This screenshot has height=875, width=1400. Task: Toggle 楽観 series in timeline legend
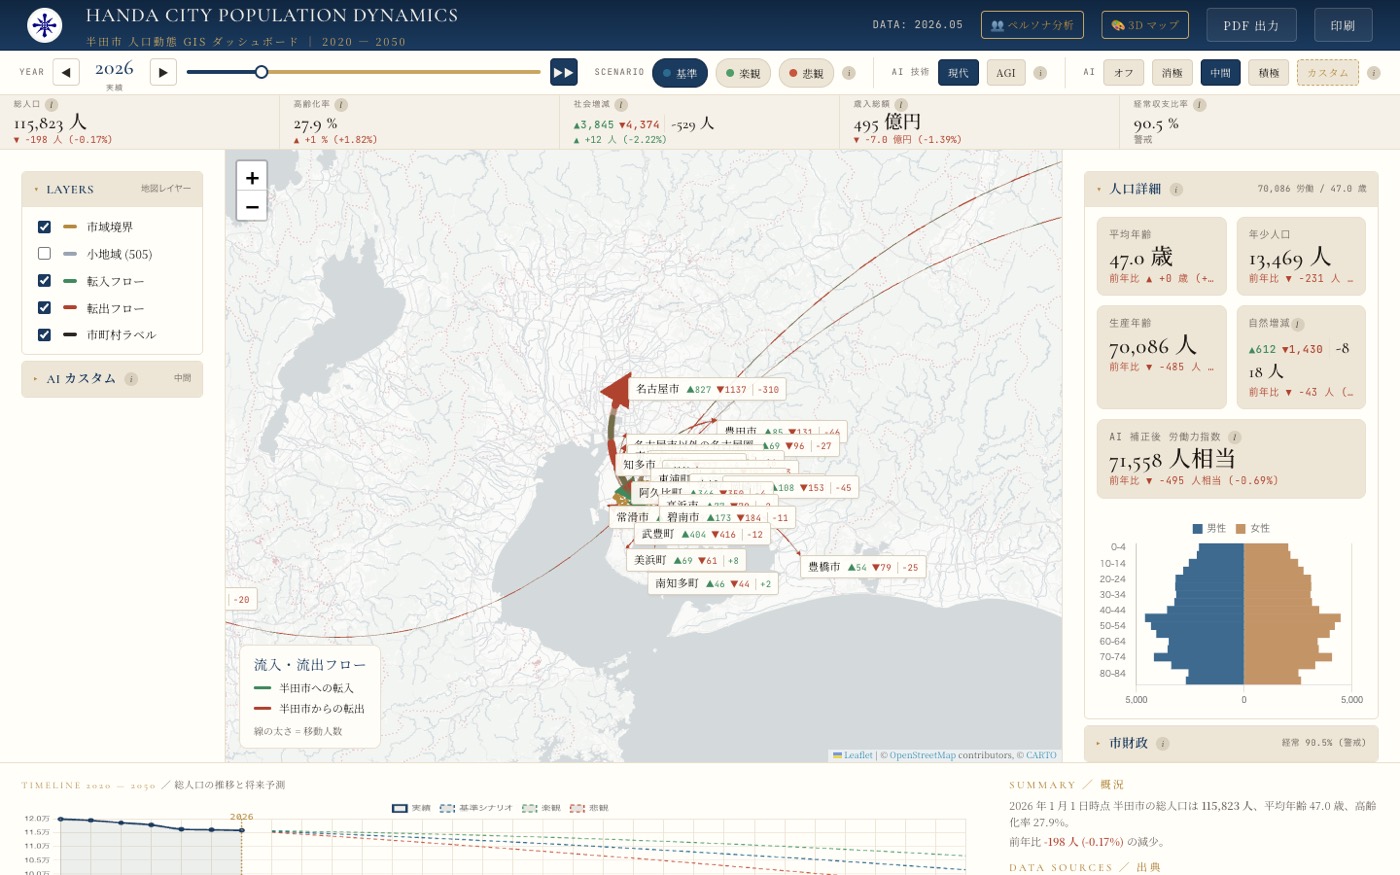pyautogui.click(x=541, y=808)
